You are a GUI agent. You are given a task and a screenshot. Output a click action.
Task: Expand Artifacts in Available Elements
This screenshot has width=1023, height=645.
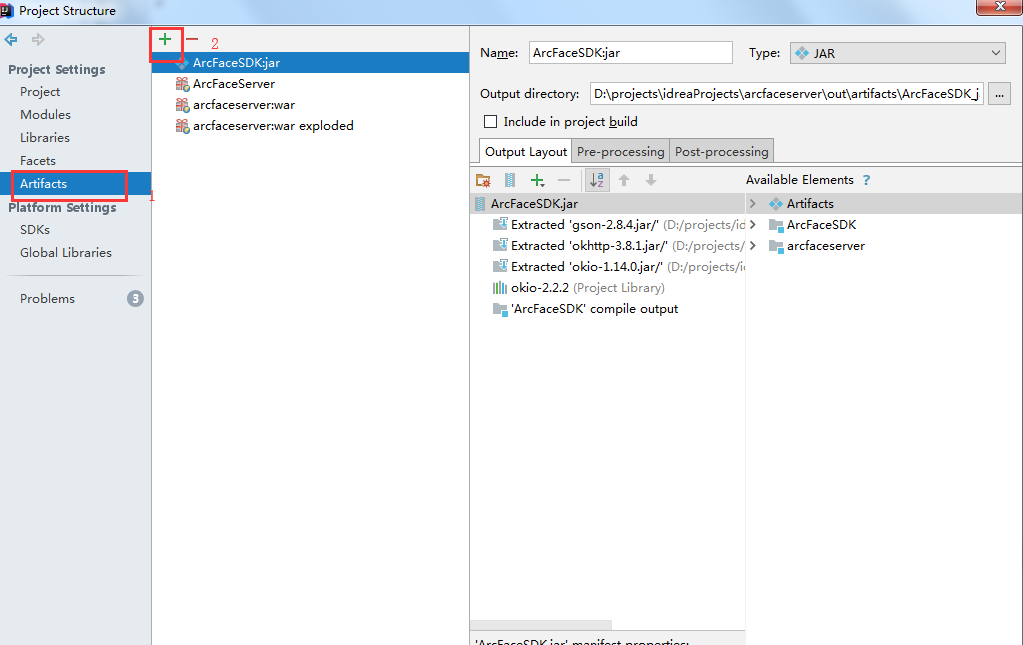(752, 204)
